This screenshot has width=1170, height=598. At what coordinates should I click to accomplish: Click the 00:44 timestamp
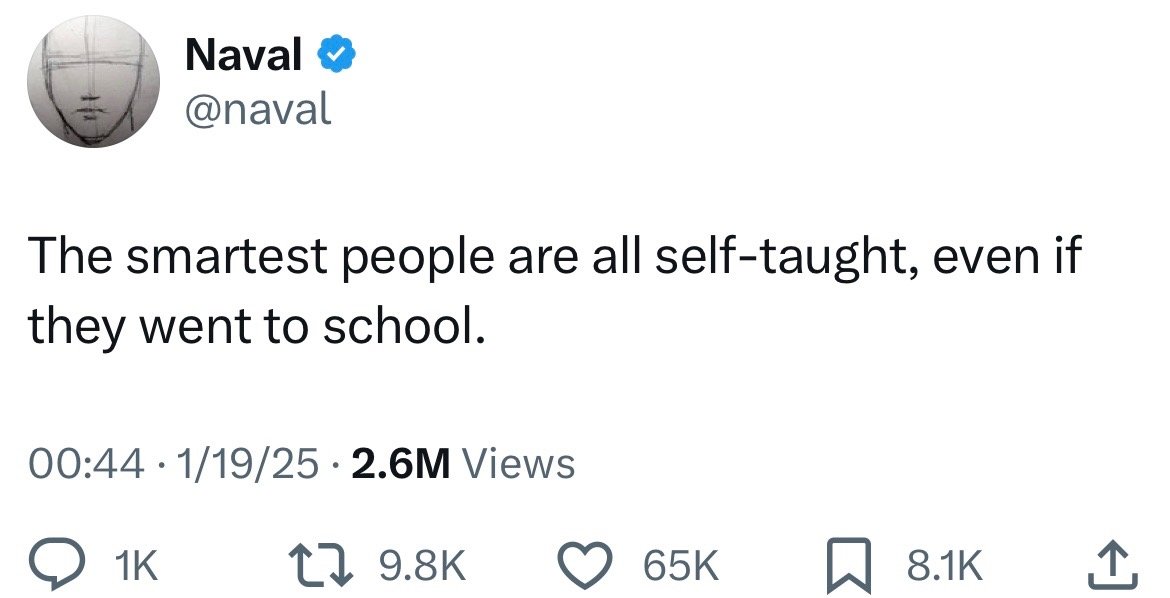pyautogui.click(x=87, y=464)
